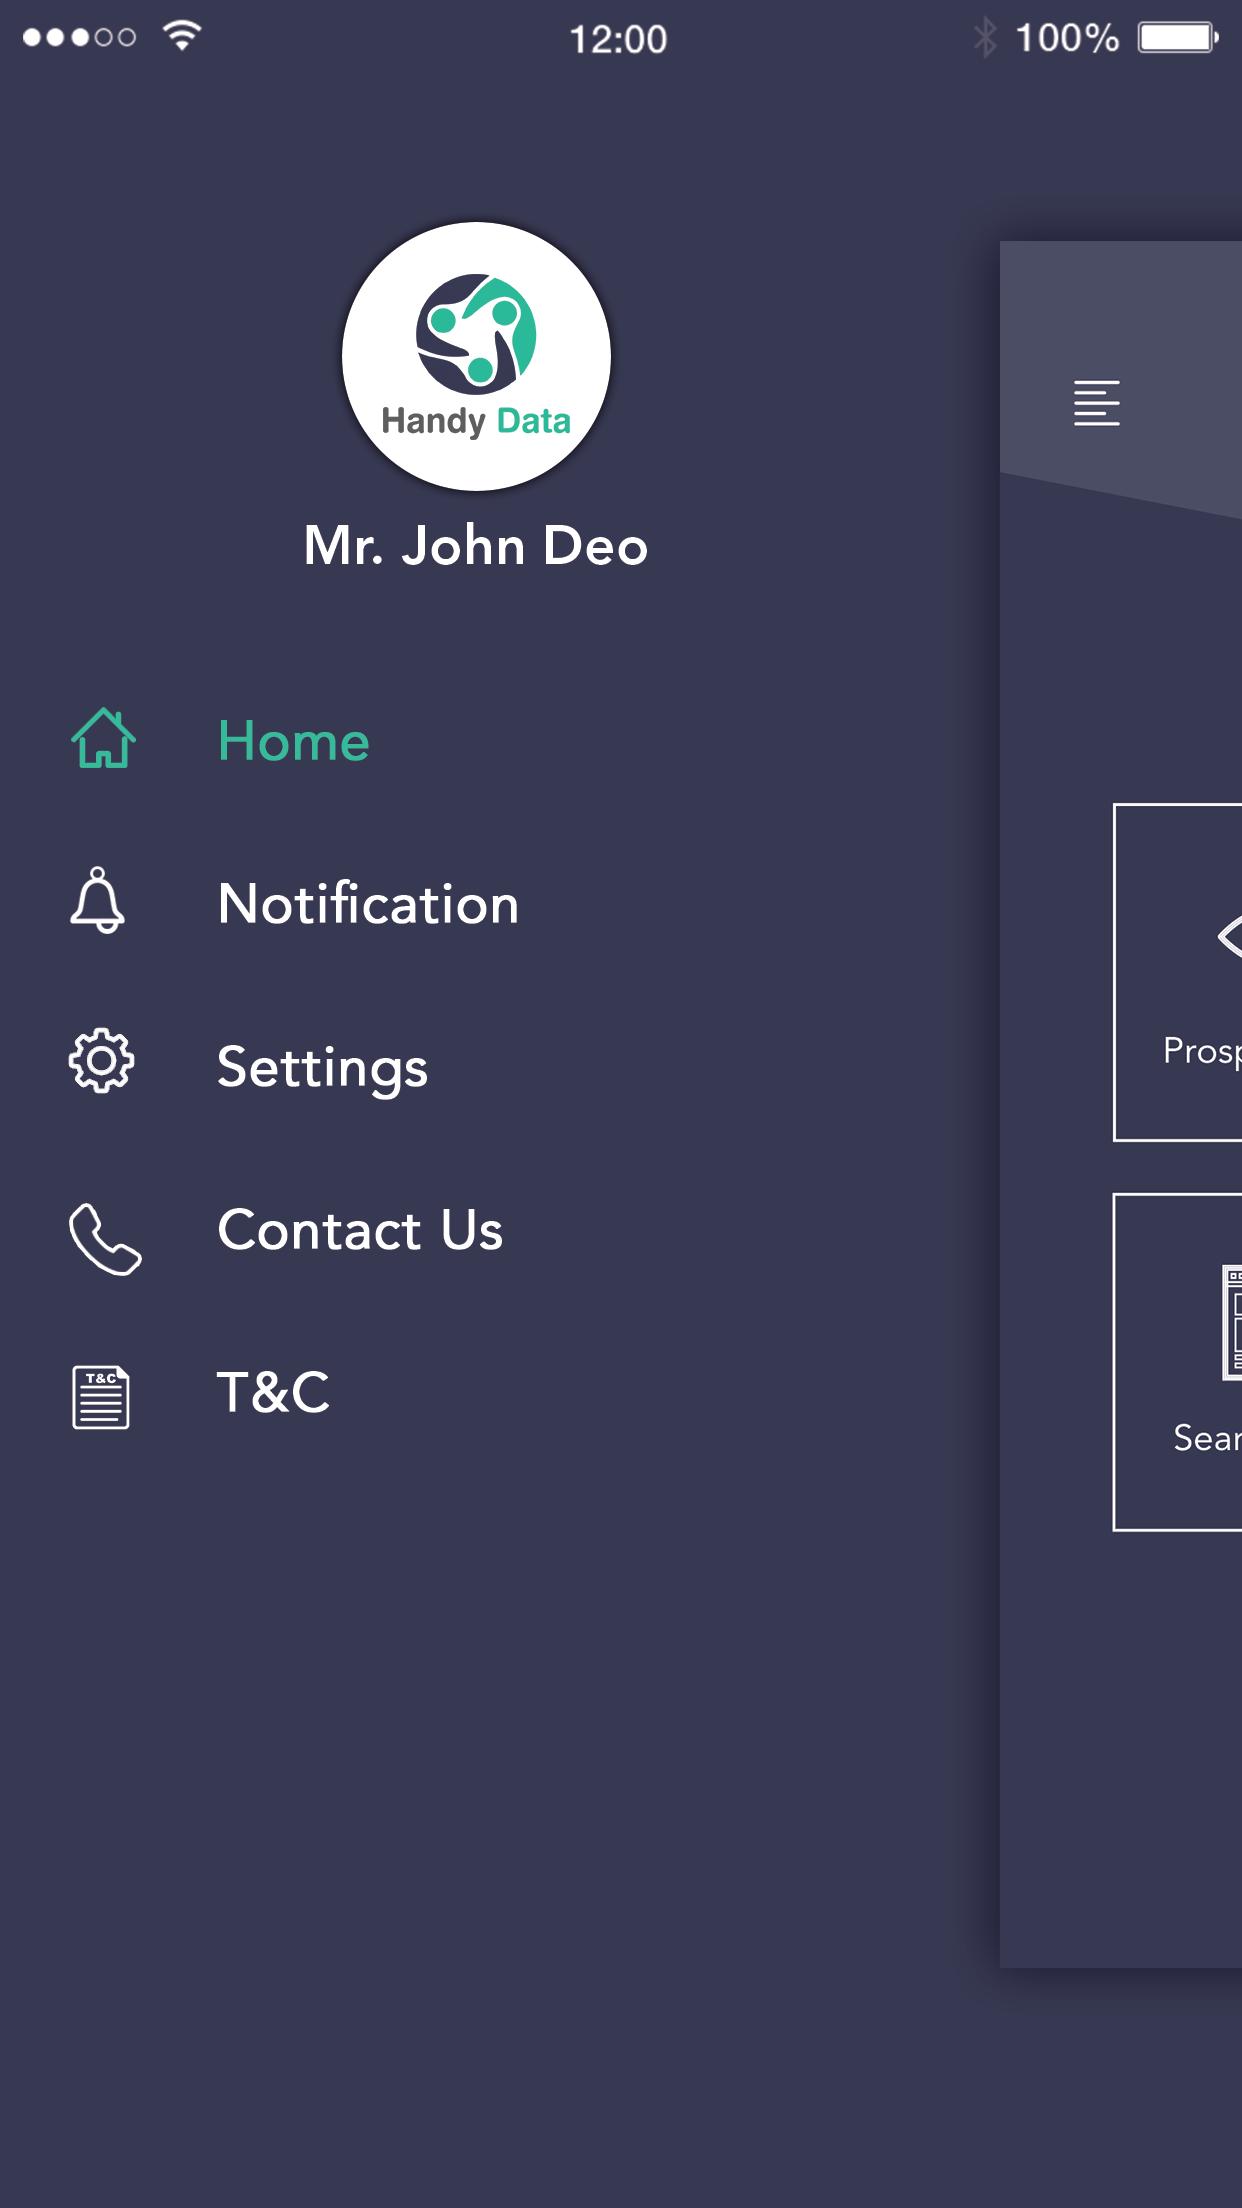This screenshot has width=1242, height=2208.
Task: Tap the Contact Us phone icon
Action: [x=105, y=1239]
